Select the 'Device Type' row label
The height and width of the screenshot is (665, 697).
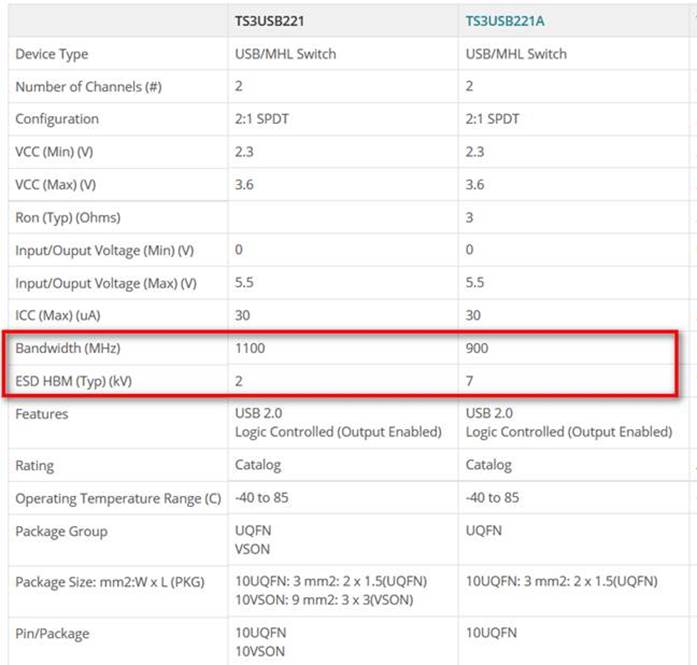point(52,54)
